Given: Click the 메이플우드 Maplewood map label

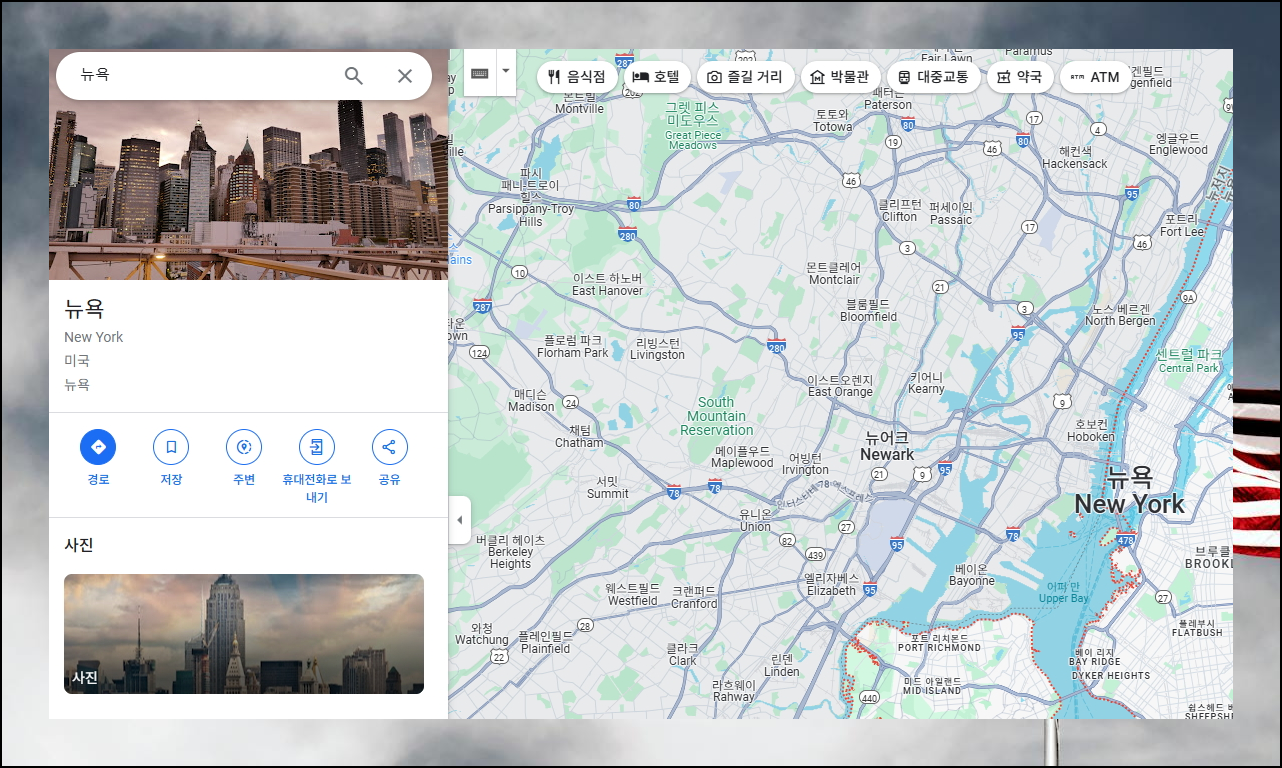Looking at the screenshot, I should (743, 457).
